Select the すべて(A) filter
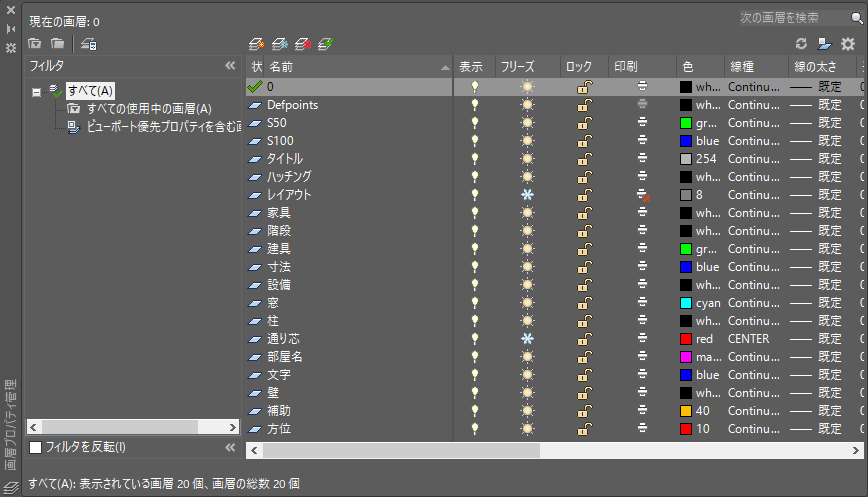The height and width of the screenshot is (497, 868). pyautogui.click(x=90, y=91)
